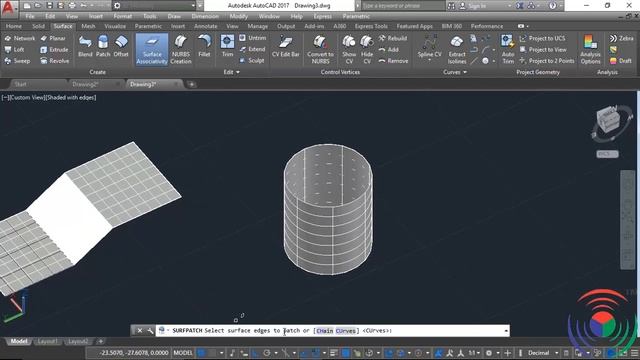This screenshot has height=360, width=640.
Task: Click the Trim surface tool
Action: (227, 46)
